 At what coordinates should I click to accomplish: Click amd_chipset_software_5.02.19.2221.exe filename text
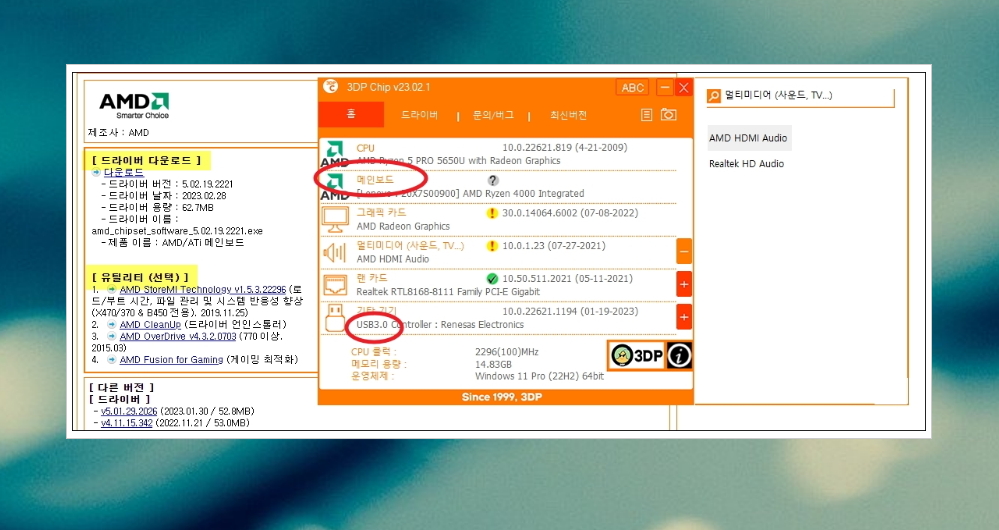tap(177, 231)
